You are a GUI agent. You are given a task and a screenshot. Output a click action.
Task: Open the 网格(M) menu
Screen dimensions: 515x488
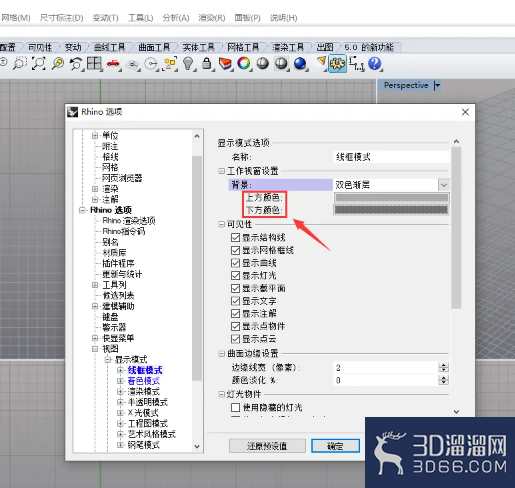coord(15,18)
